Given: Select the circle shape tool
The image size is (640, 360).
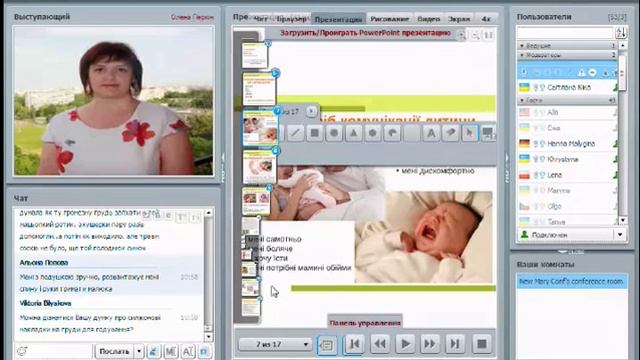Looking at the screenshot, I should (x=334, y=133).
